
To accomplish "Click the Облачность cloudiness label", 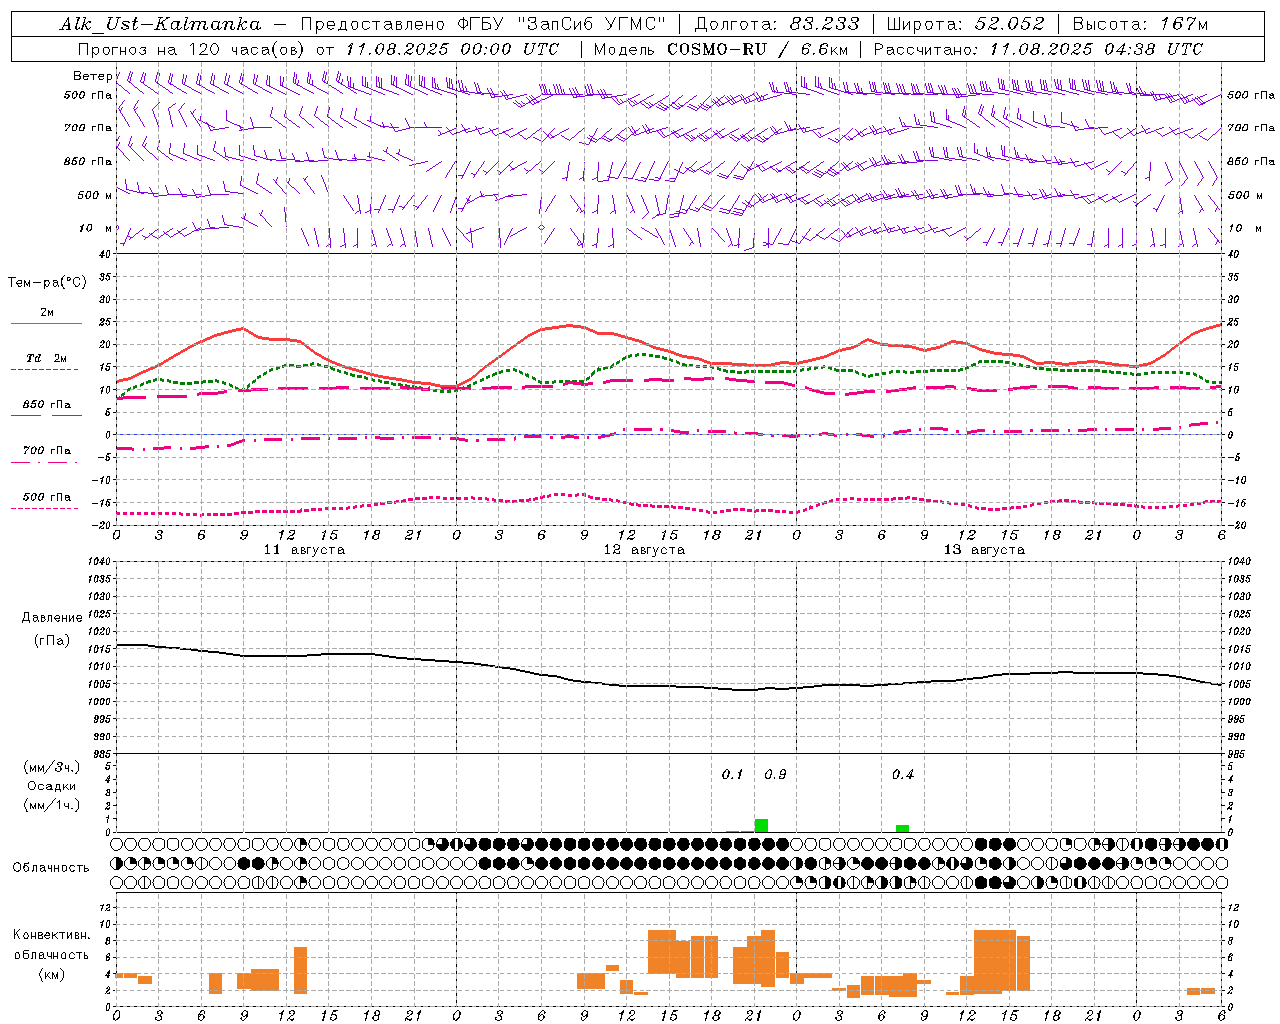I will click(x=51, y=868).
